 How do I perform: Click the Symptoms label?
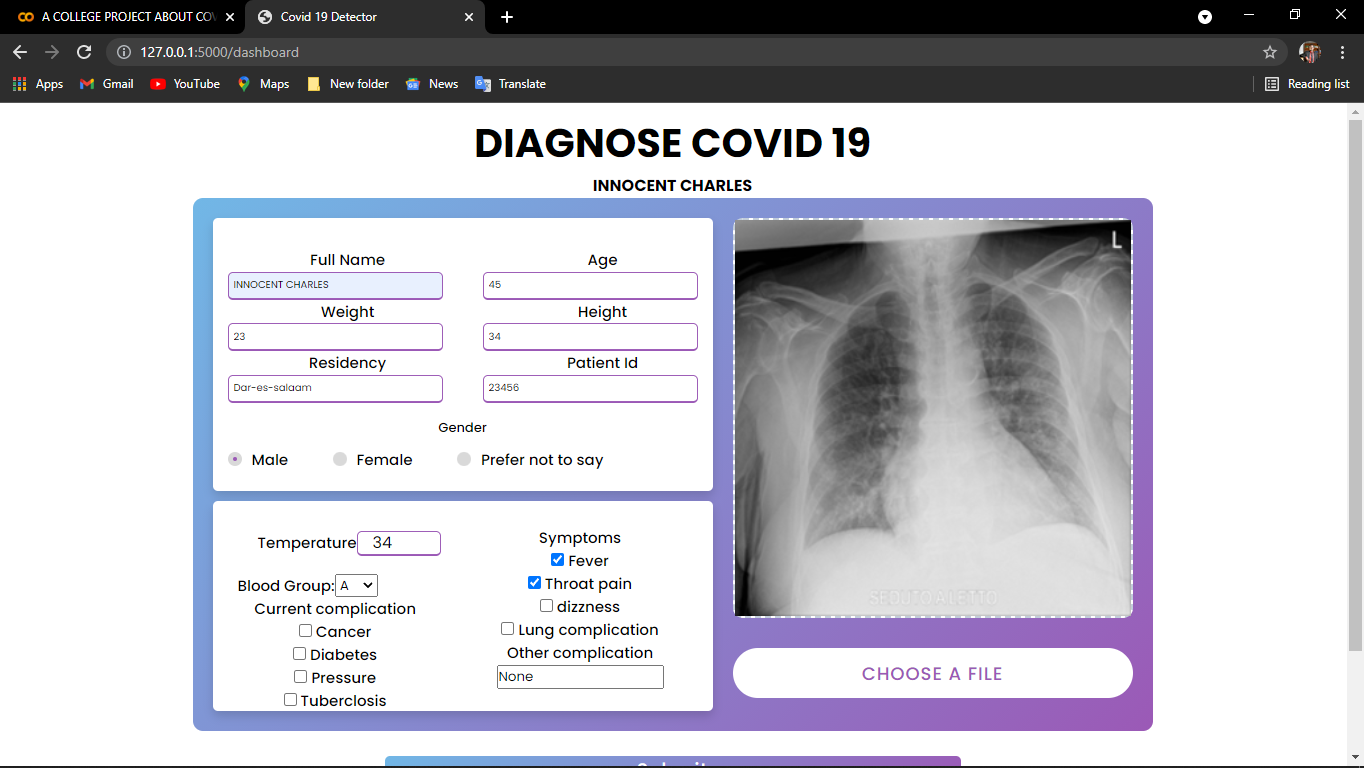[580, 538]
